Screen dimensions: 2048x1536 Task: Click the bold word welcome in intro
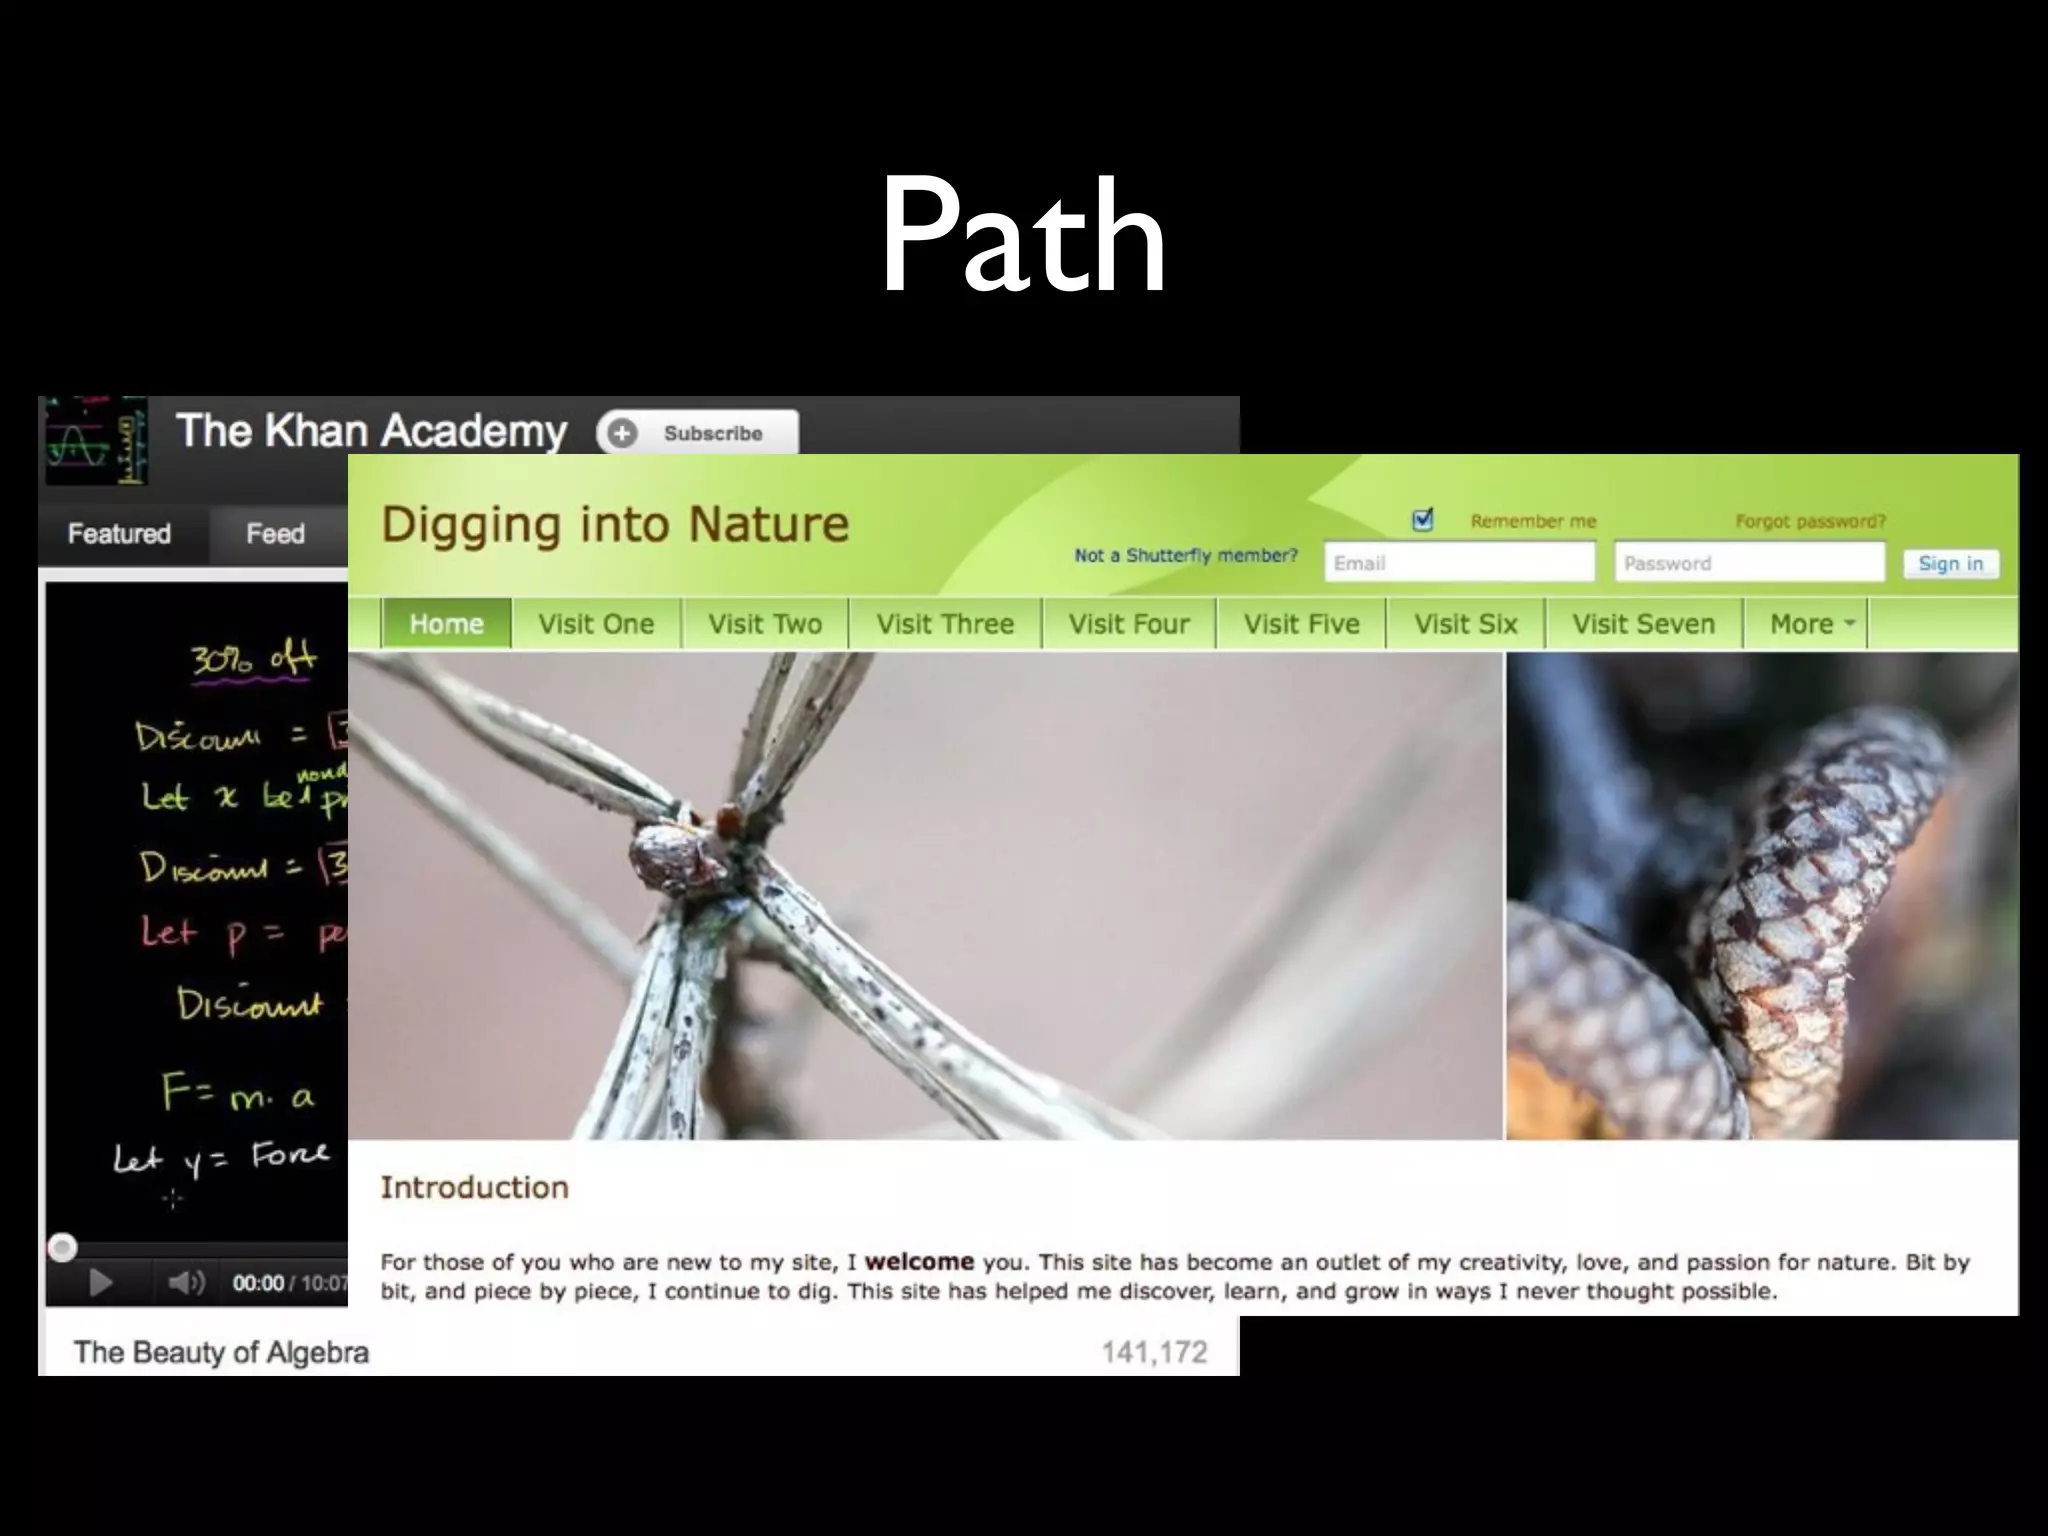tap(919, 1261)
